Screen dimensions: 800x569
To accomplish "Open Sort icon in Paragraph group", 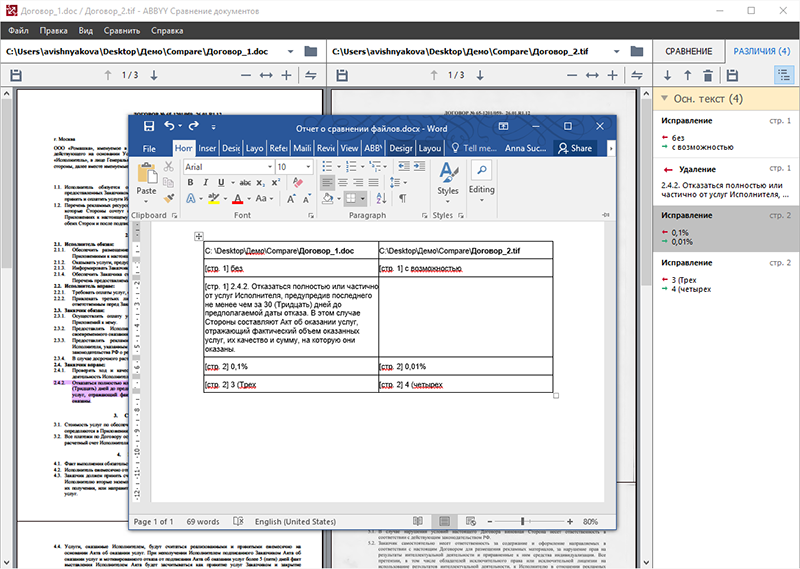I will 381,198.
